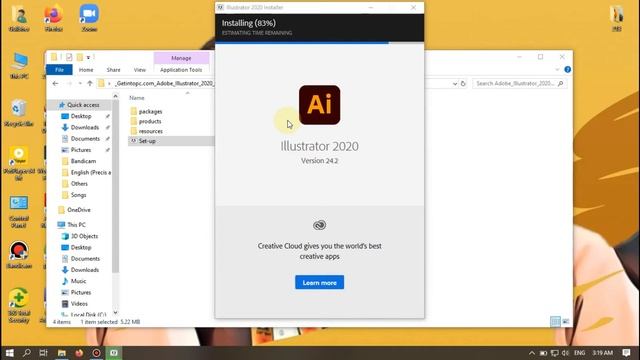
Task: Click the Explorer Up arrow button
Action: tap(90, 83)
